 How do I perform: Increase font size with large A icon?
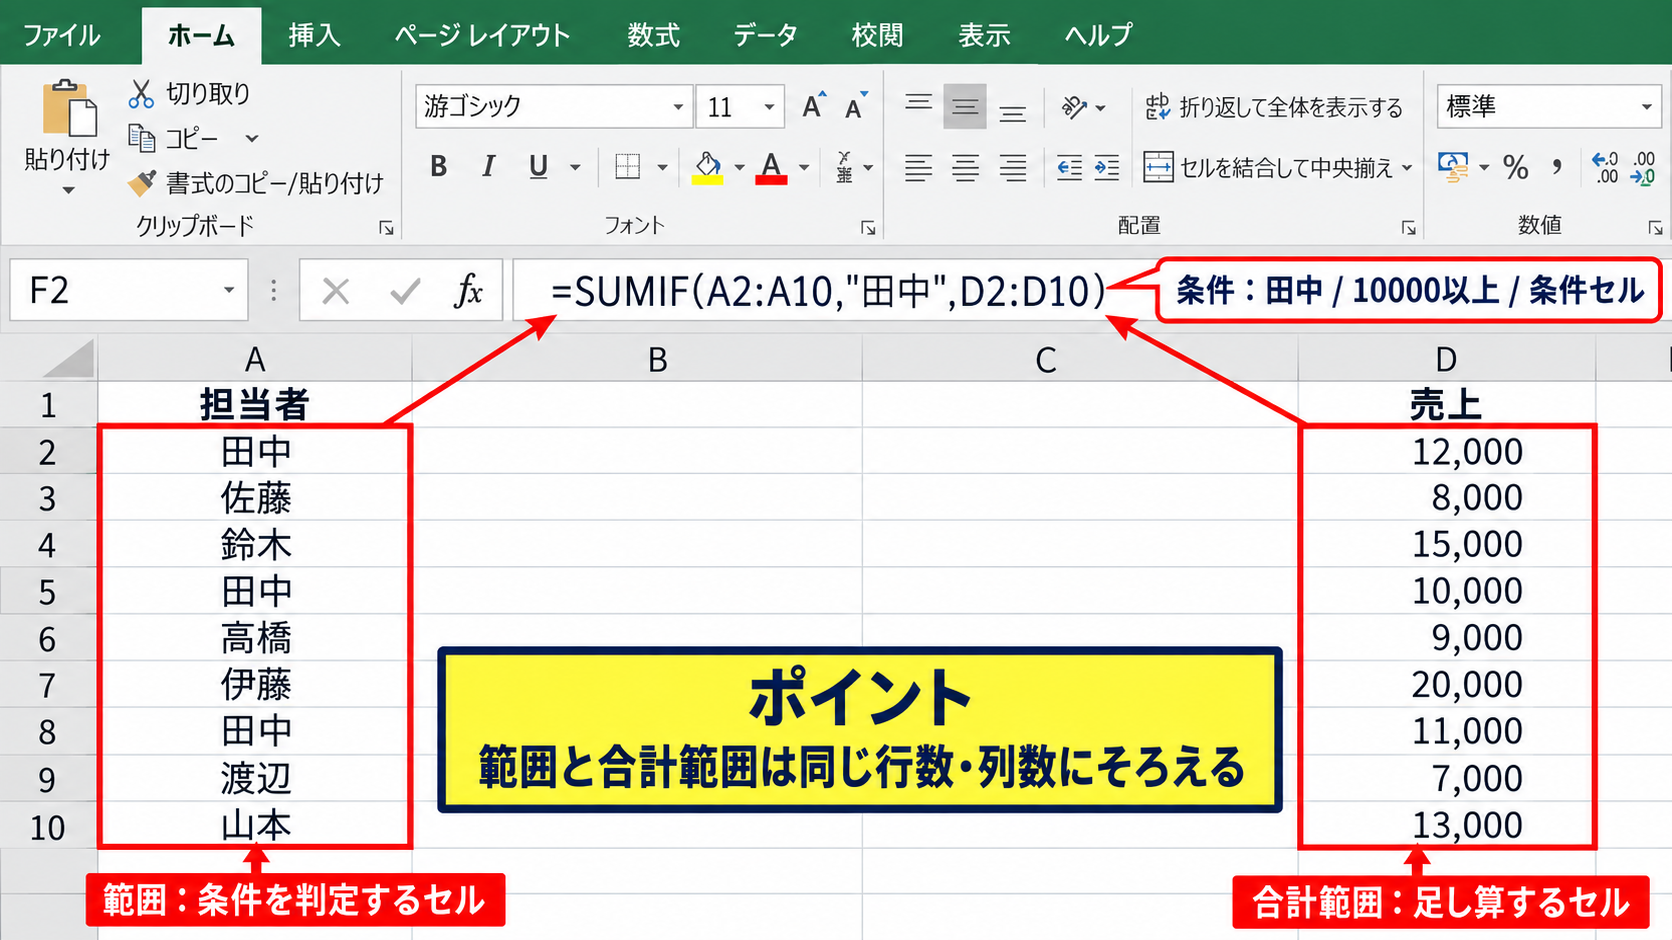[x=814, y=105]
